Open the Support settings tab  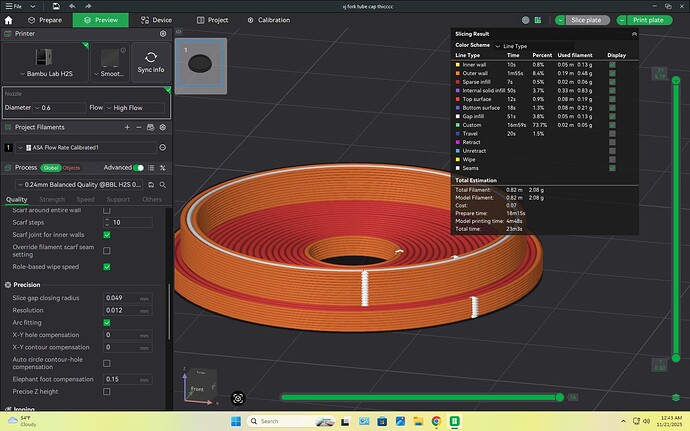tap(118, 199)
